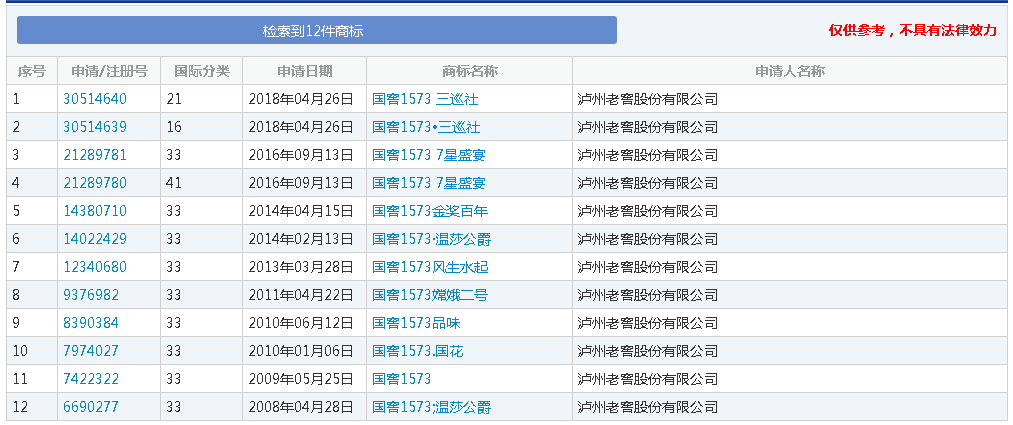Open registration number 7974027 link
The image size is (1013, 425).
(91, 351)
